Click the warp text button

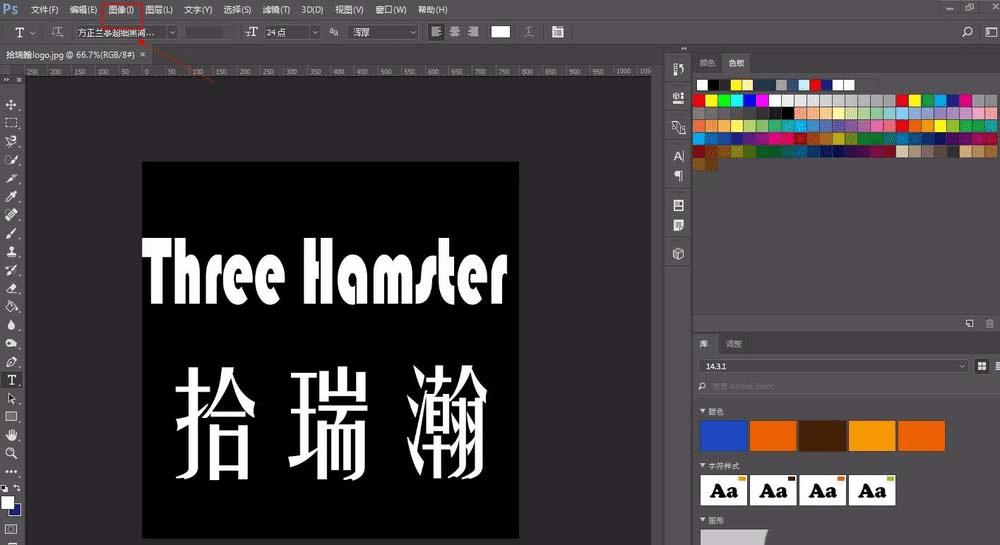(x=529, y=32)
